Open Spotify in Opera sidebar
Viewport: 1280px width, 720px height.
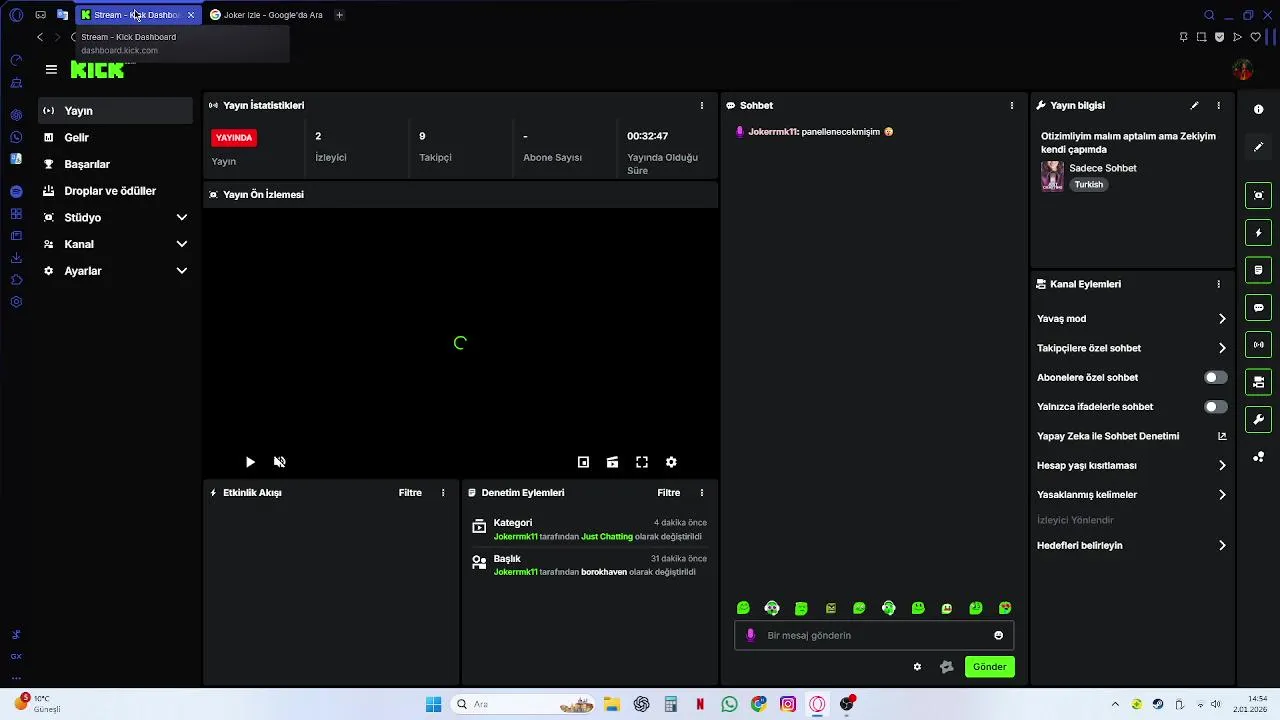pyautogui.click(x=16, y=191)
